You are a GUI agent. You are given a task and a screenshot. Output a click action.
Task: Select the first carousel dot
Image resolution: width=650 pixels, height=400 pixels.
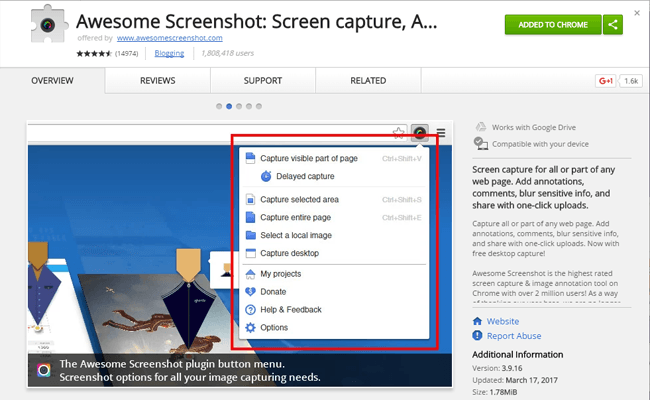(x=219, y=106)
